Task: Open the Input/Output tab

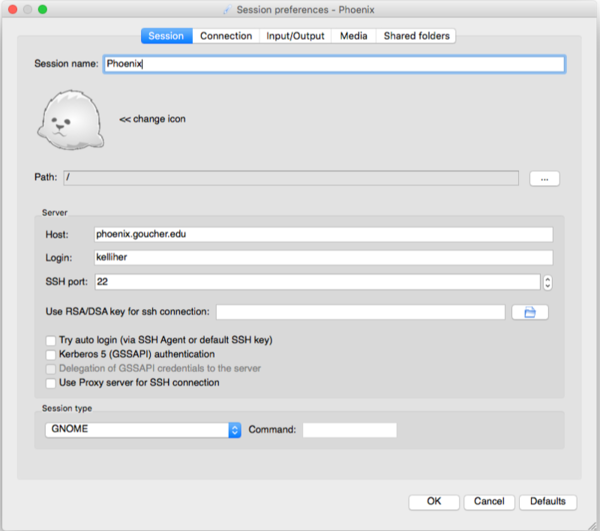Action: coord(296,36)
